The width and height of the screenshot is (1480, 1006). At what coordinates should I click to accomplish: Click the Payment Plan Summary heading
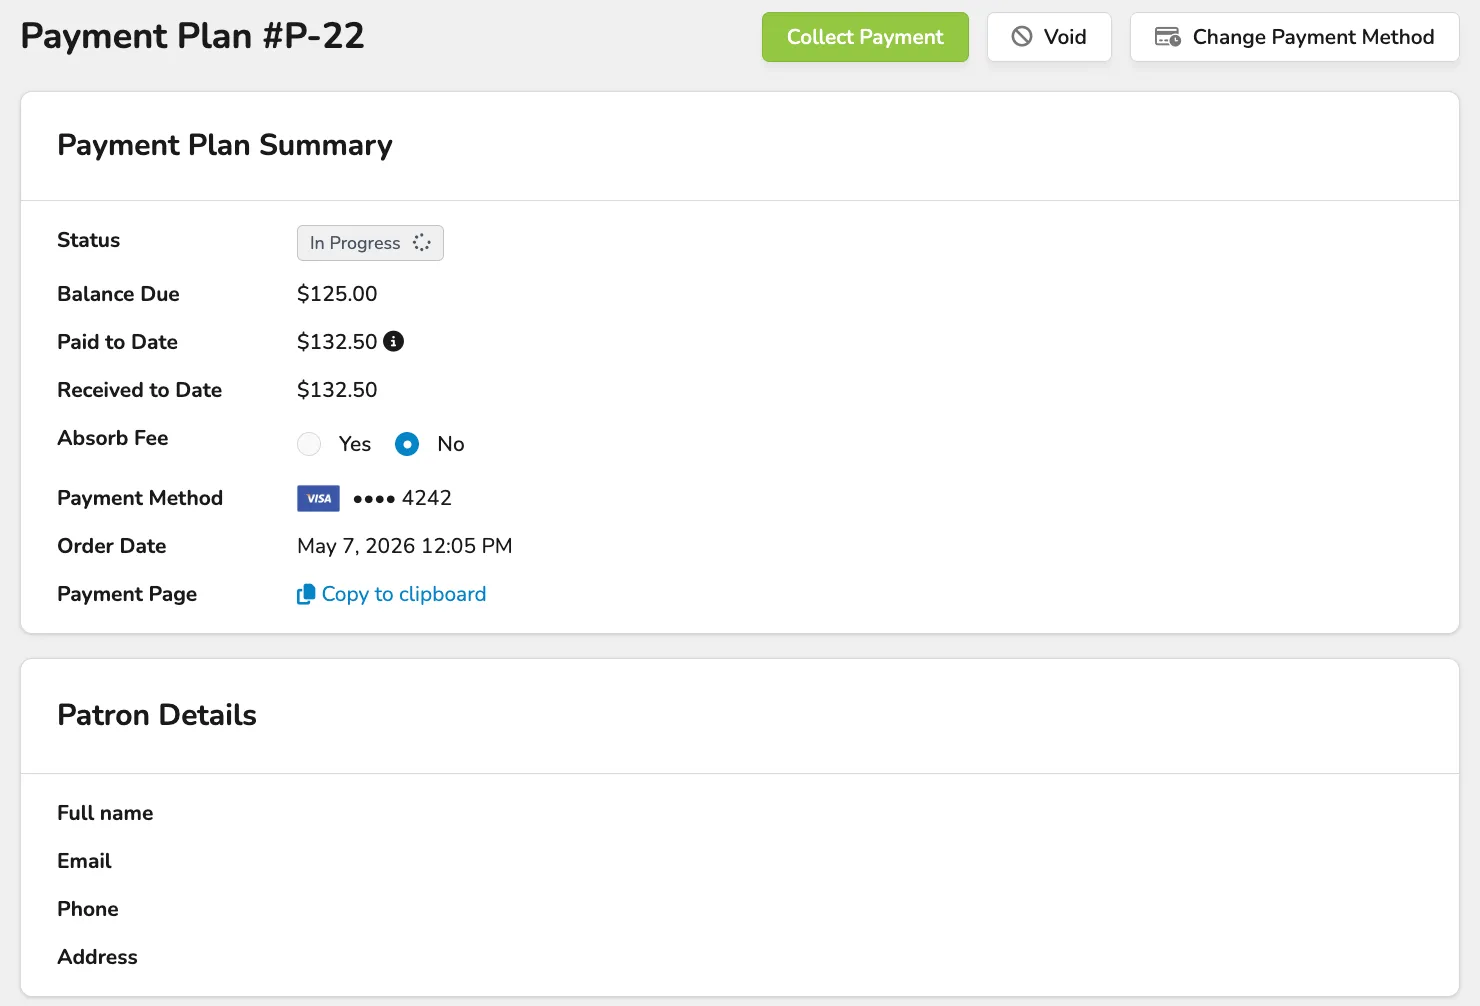click(x=225, y=145)
